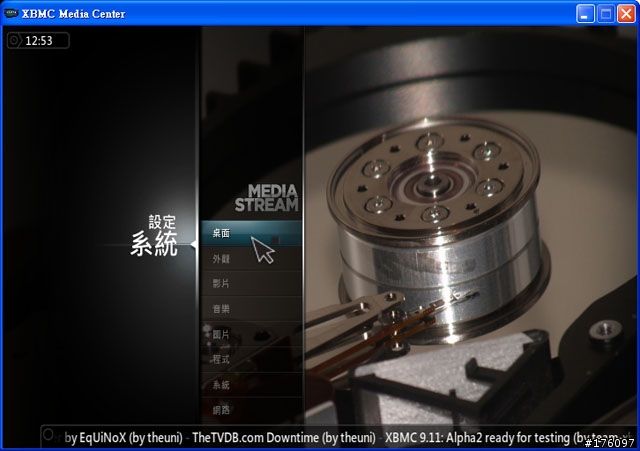The height and width of the screenshot is (451, 640).
Task: Open the 系統 submenu entry
Action: (x=251, y=384)
